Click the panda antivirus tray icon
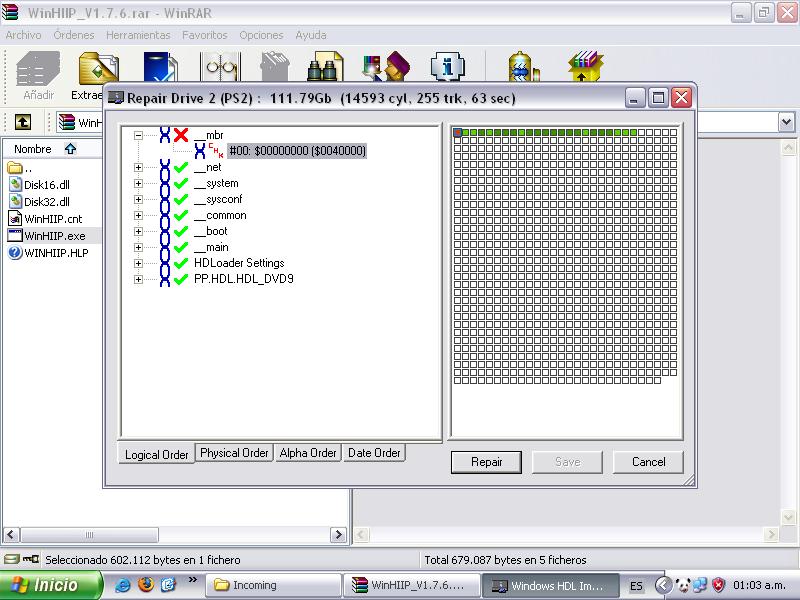Viewport: 800px width, 600px height. pyautogui.click(x=682, y=585)
